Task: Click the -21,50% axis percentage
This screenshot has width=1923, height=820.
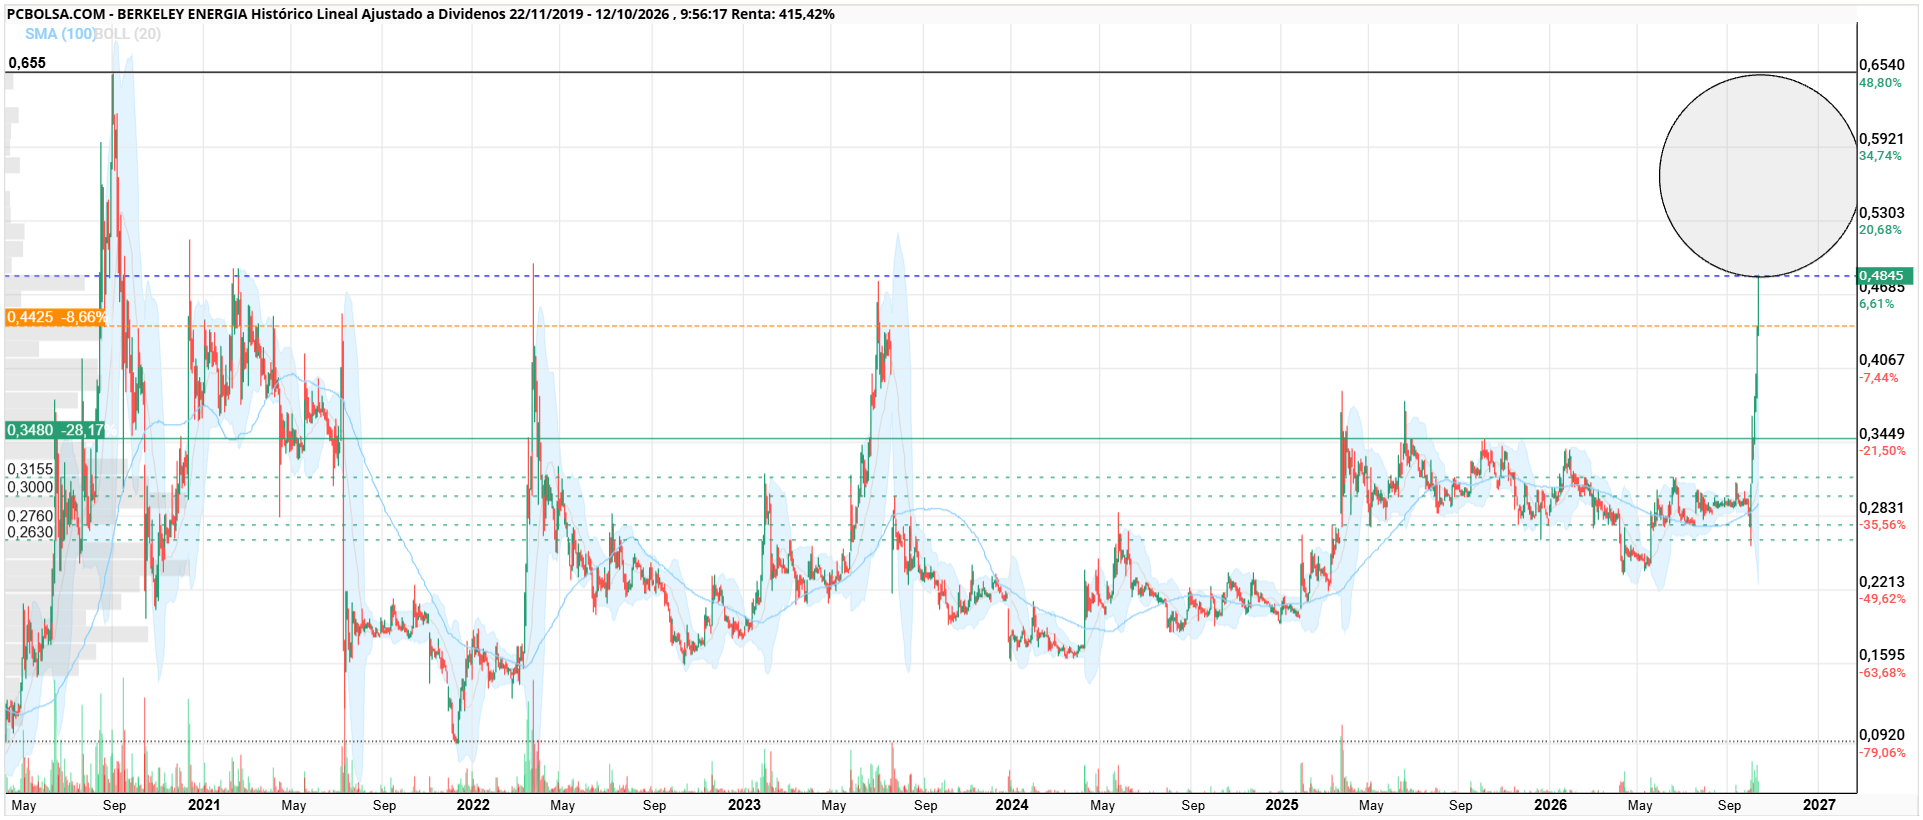Action: (1882, 451)
